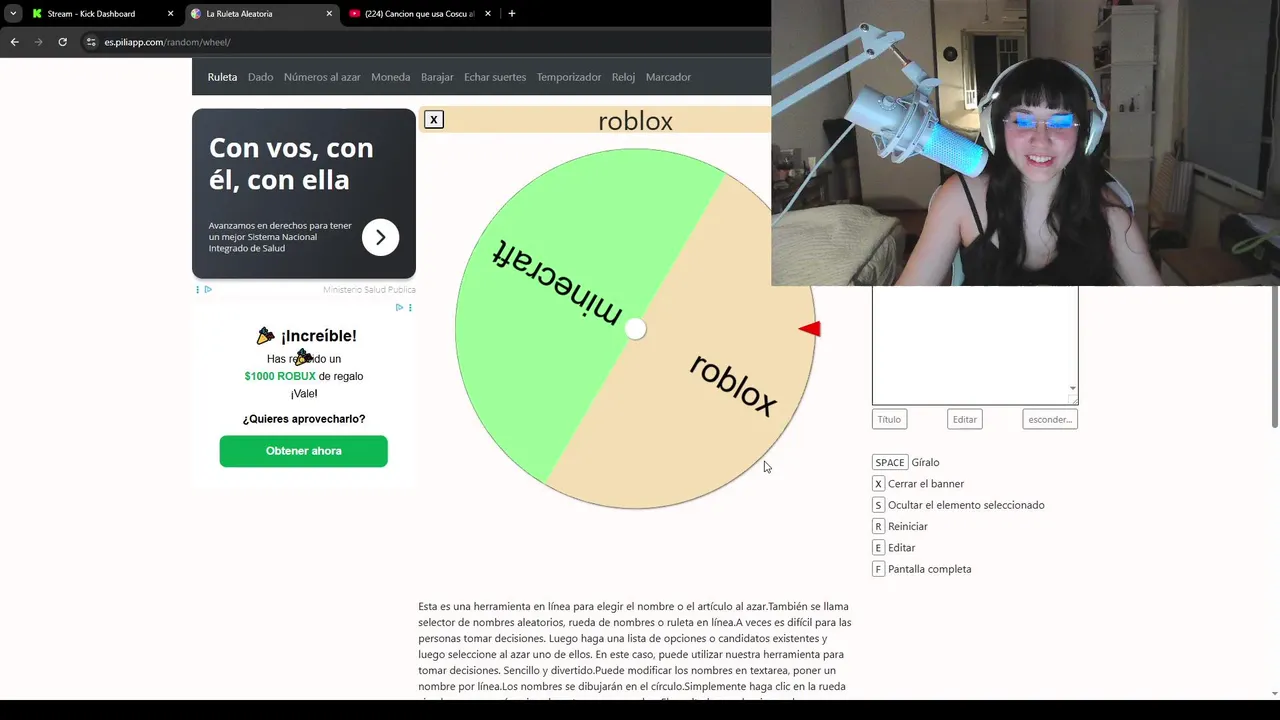Click the Título button
This screenshot has width=1280, height=720.
click(x=889, y=419)
